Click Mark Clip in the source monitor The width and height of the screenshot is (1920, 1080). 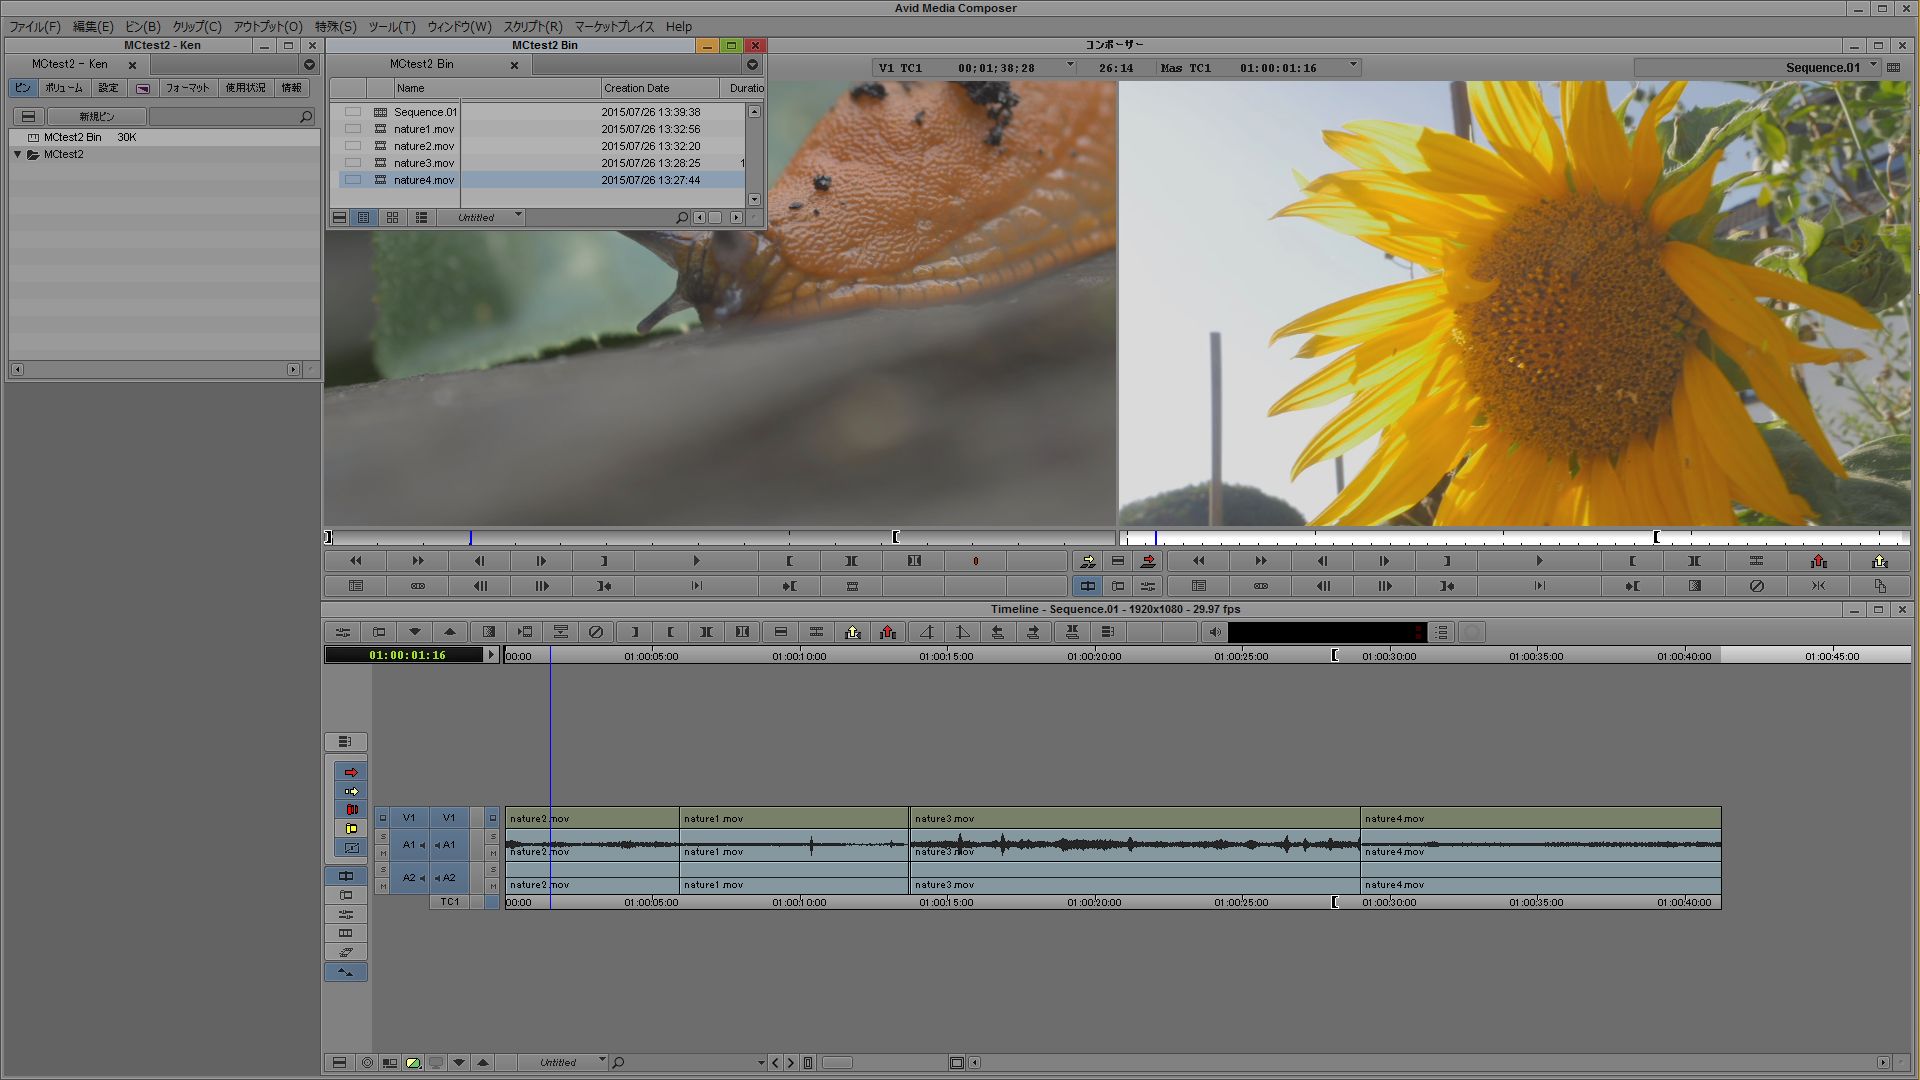click(x=851, y=561)
